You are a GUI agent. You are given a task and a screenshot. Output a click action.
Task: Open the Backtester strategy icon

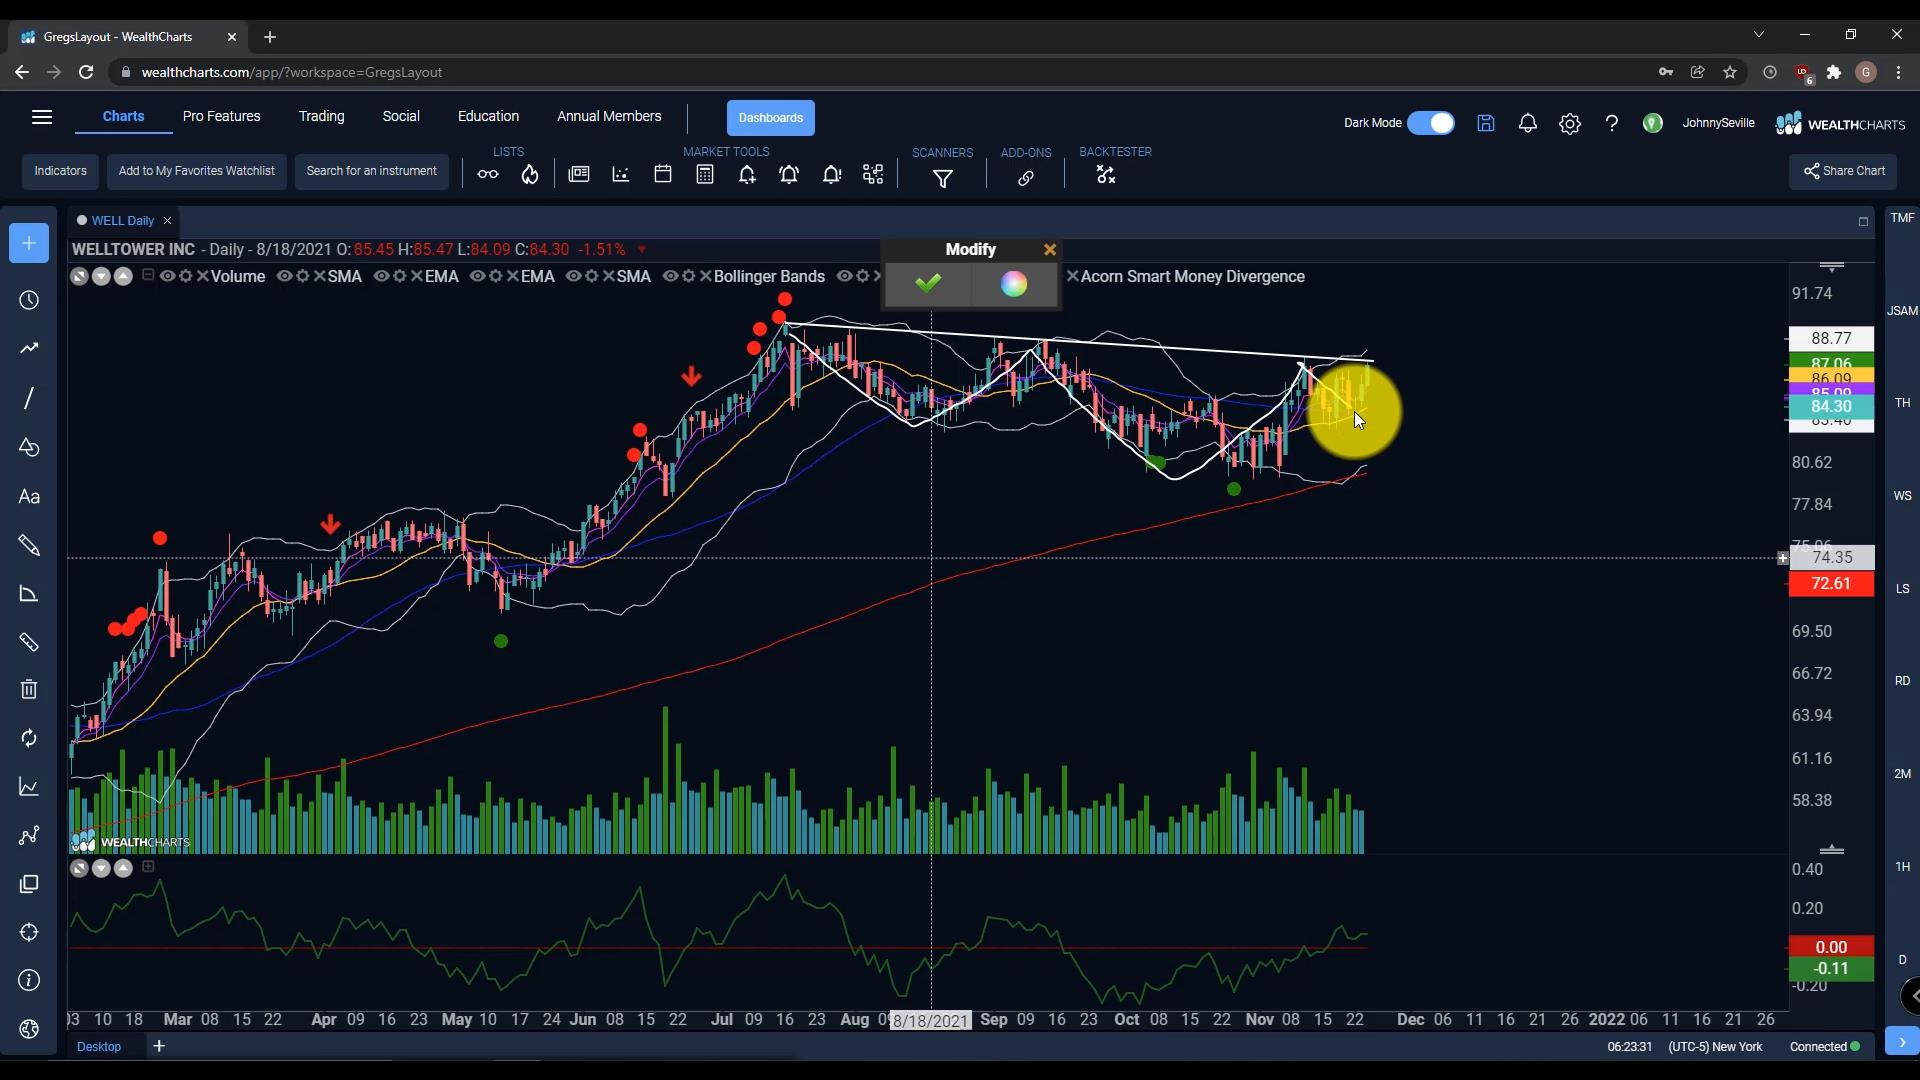pyautogui.click(x=1105, y=175)
